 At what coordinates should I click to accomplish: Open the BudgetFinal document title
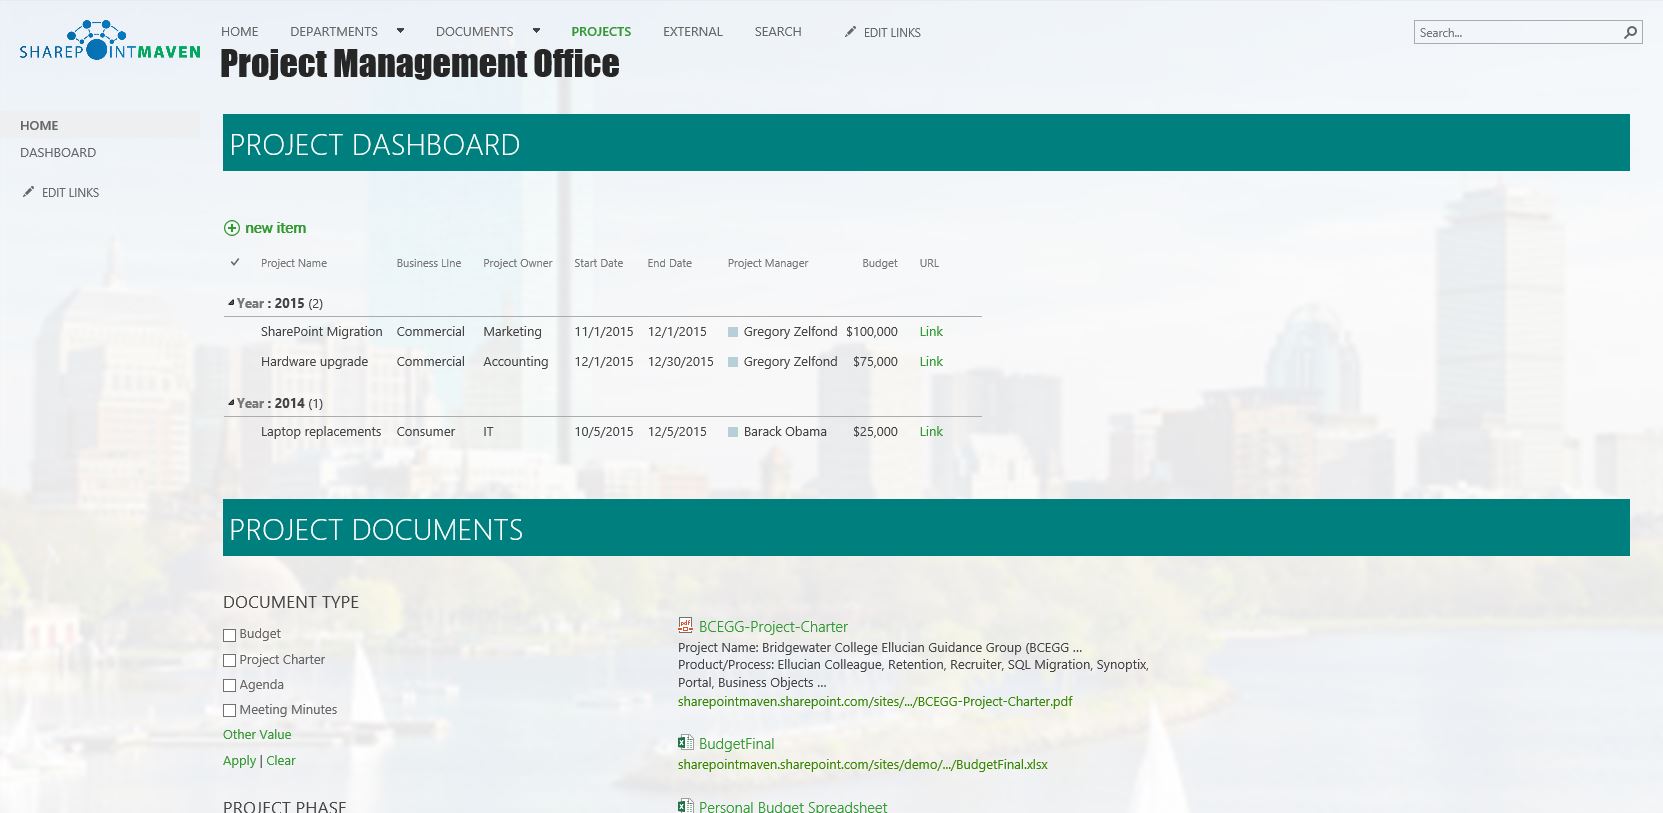(x=737, y=744)
